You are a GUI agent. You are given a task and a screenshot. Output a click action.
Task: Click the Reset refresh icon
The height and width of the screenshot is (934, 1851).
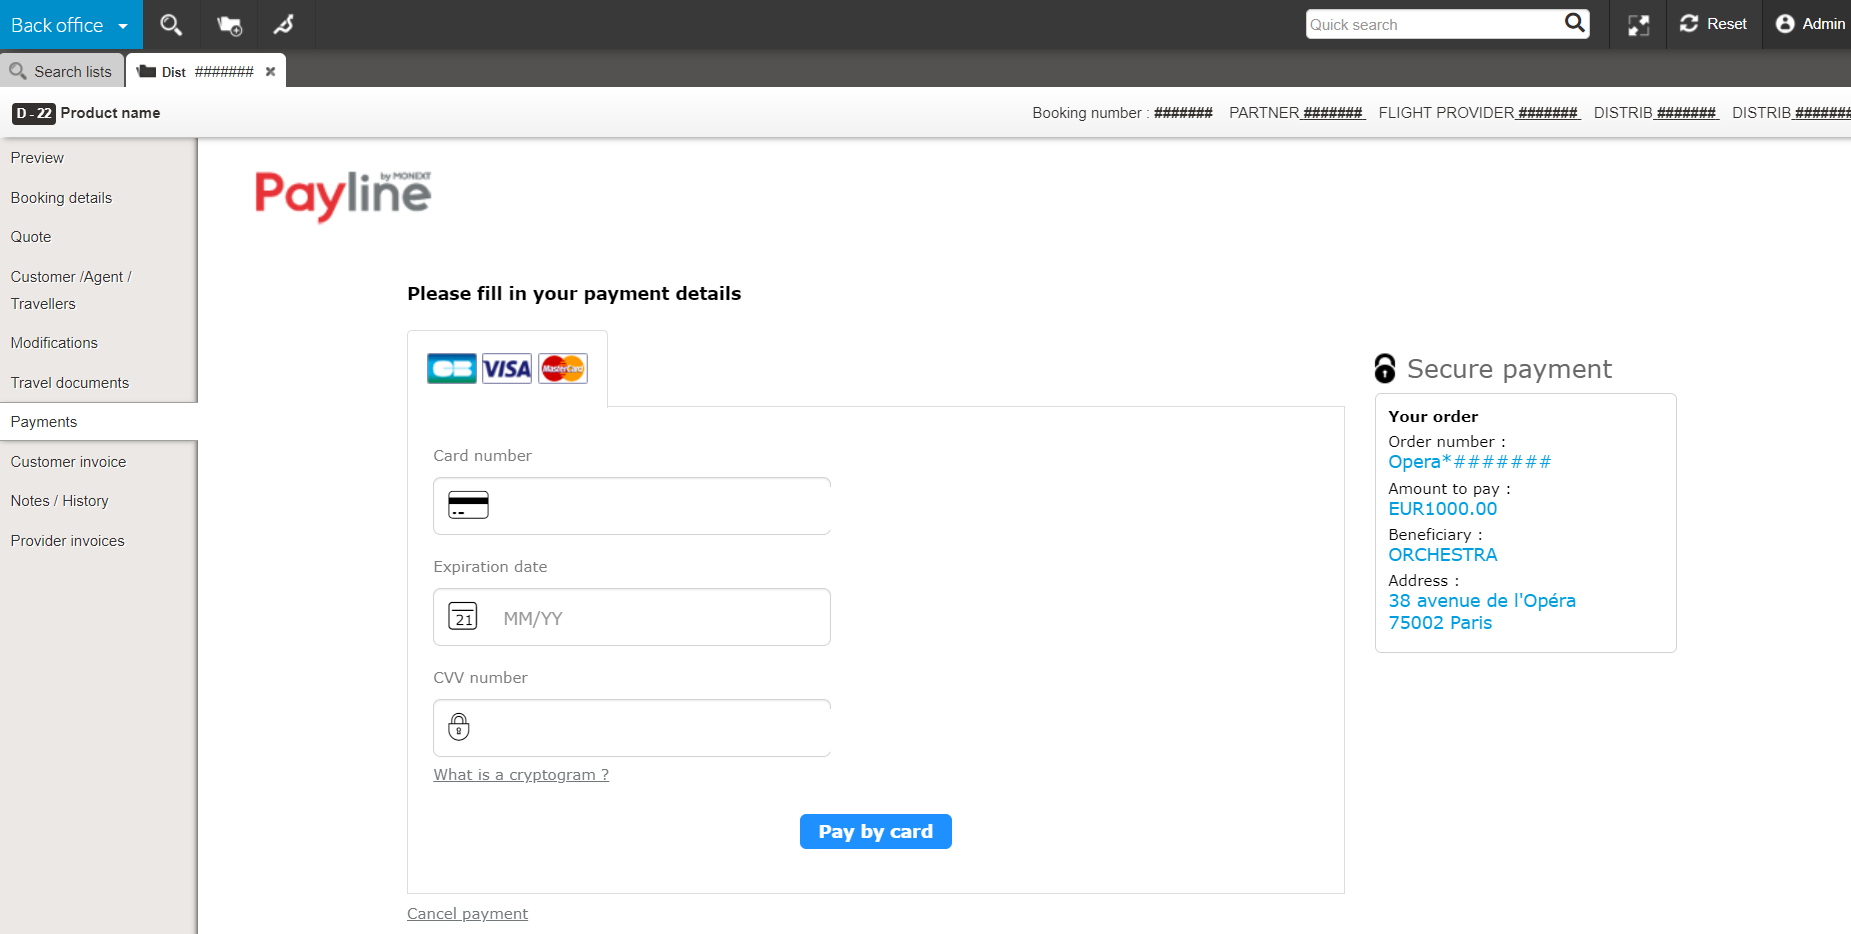[1689, 24]
